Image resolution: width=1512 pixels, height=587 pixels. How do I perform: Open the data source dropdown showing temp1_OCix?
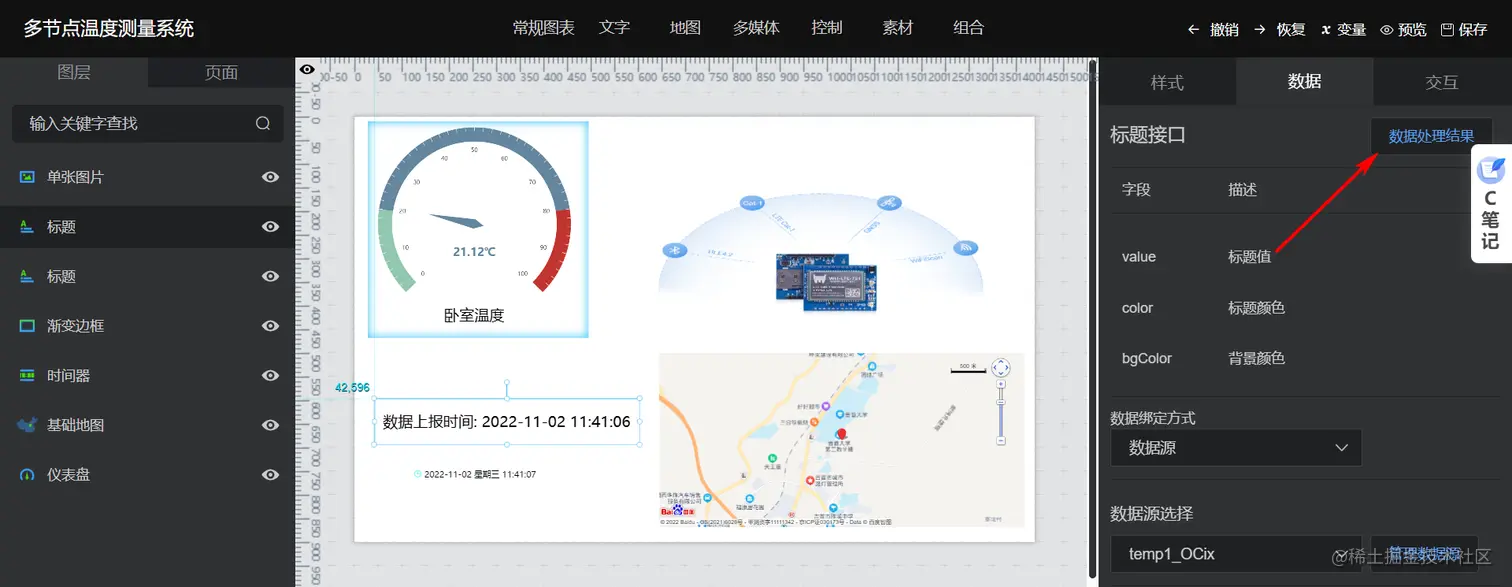click(x=1236, y=553)
